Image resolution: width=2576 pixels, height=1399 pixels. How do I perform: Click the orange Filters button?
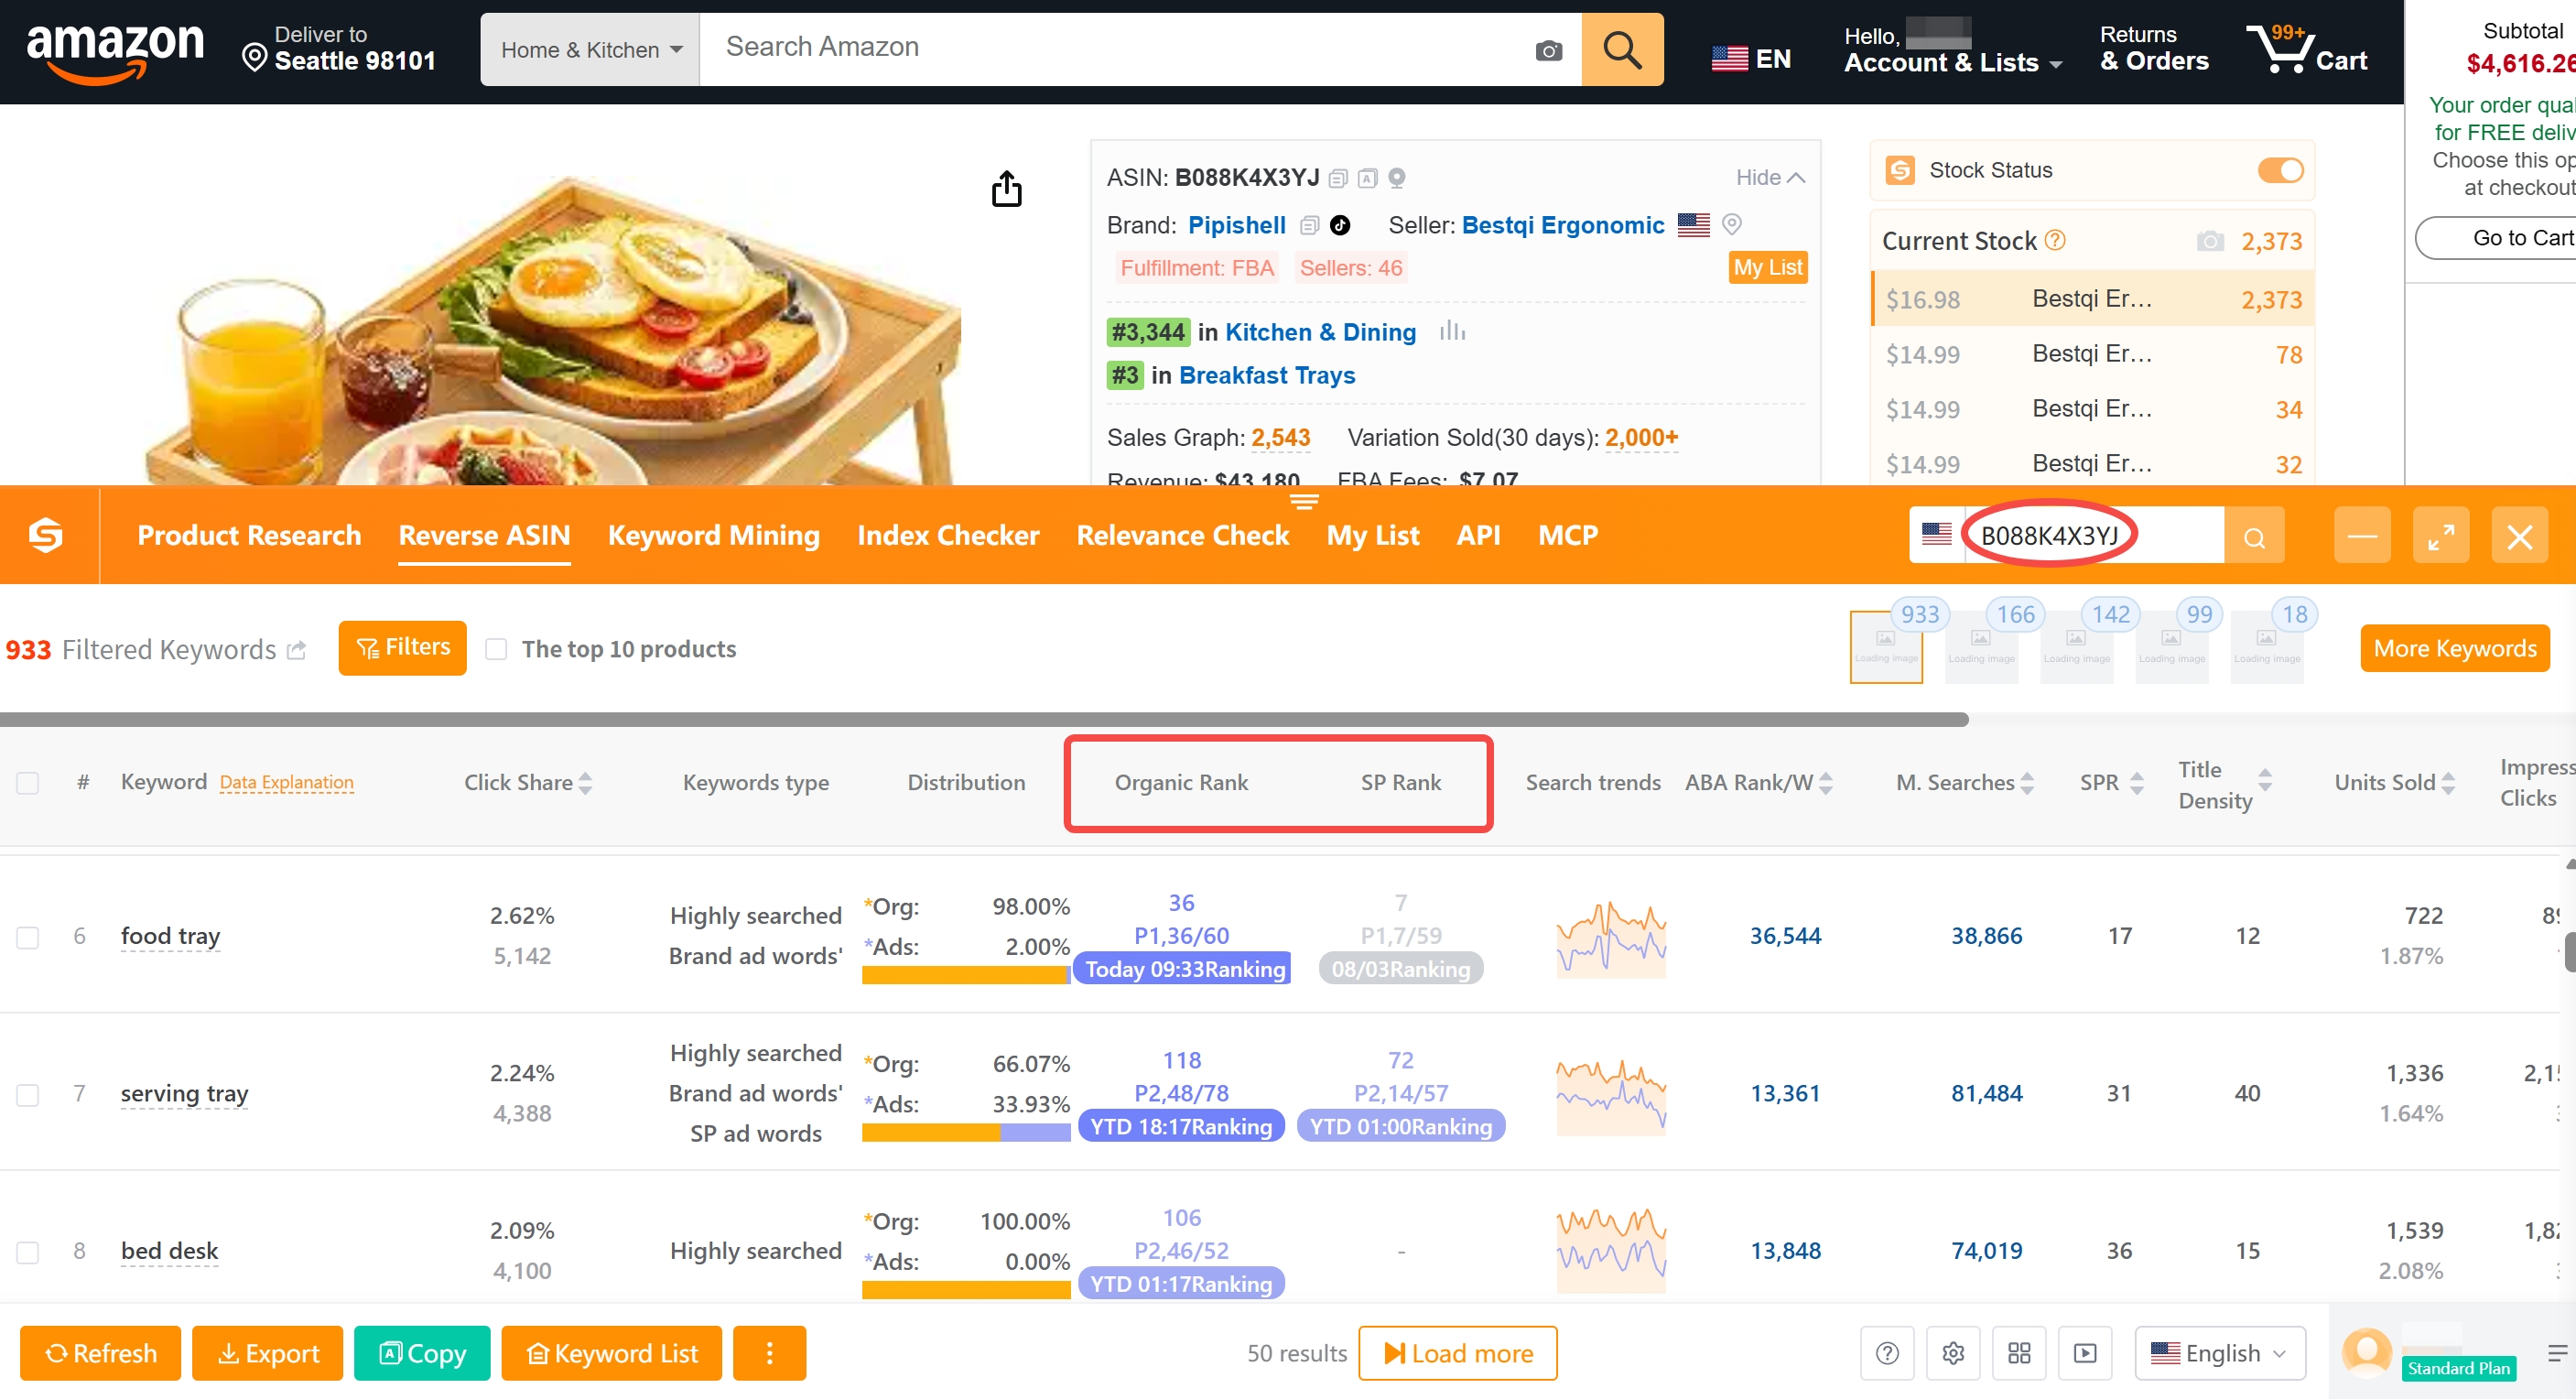point(402,648)
